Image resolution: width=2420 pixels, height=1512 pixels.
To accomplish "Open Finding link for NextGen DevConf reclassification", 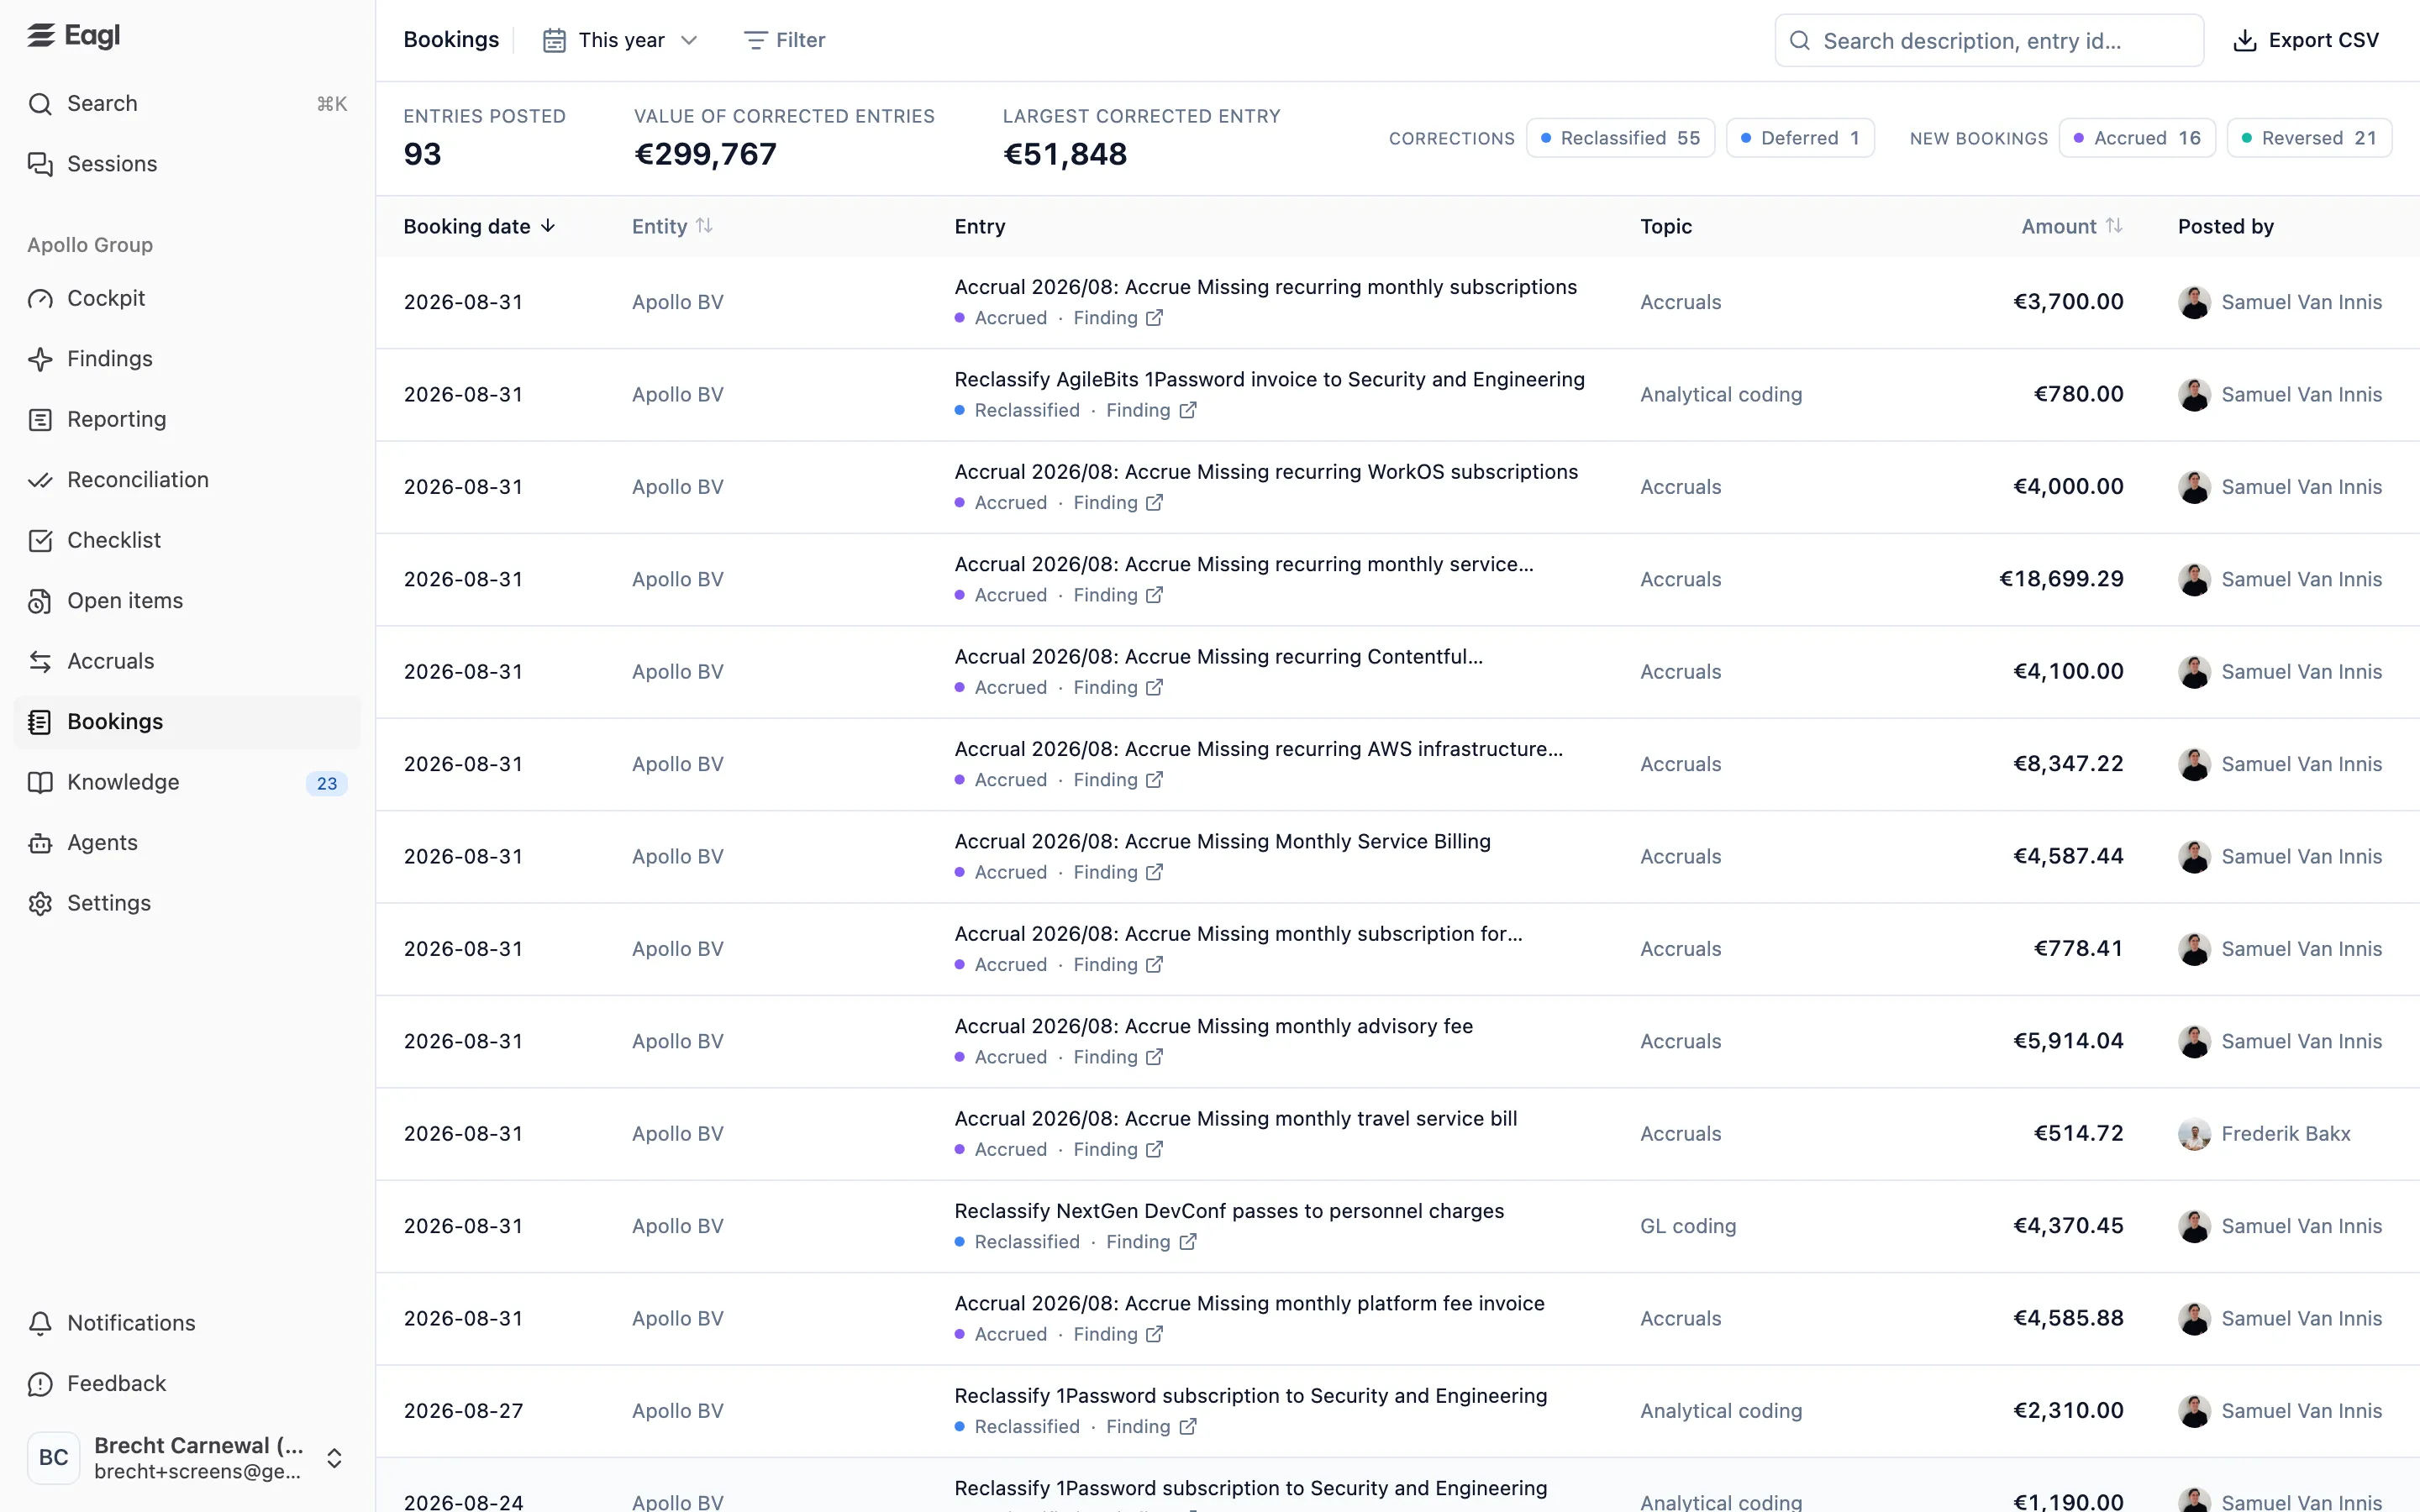I will click(x=1150, y=1242).
